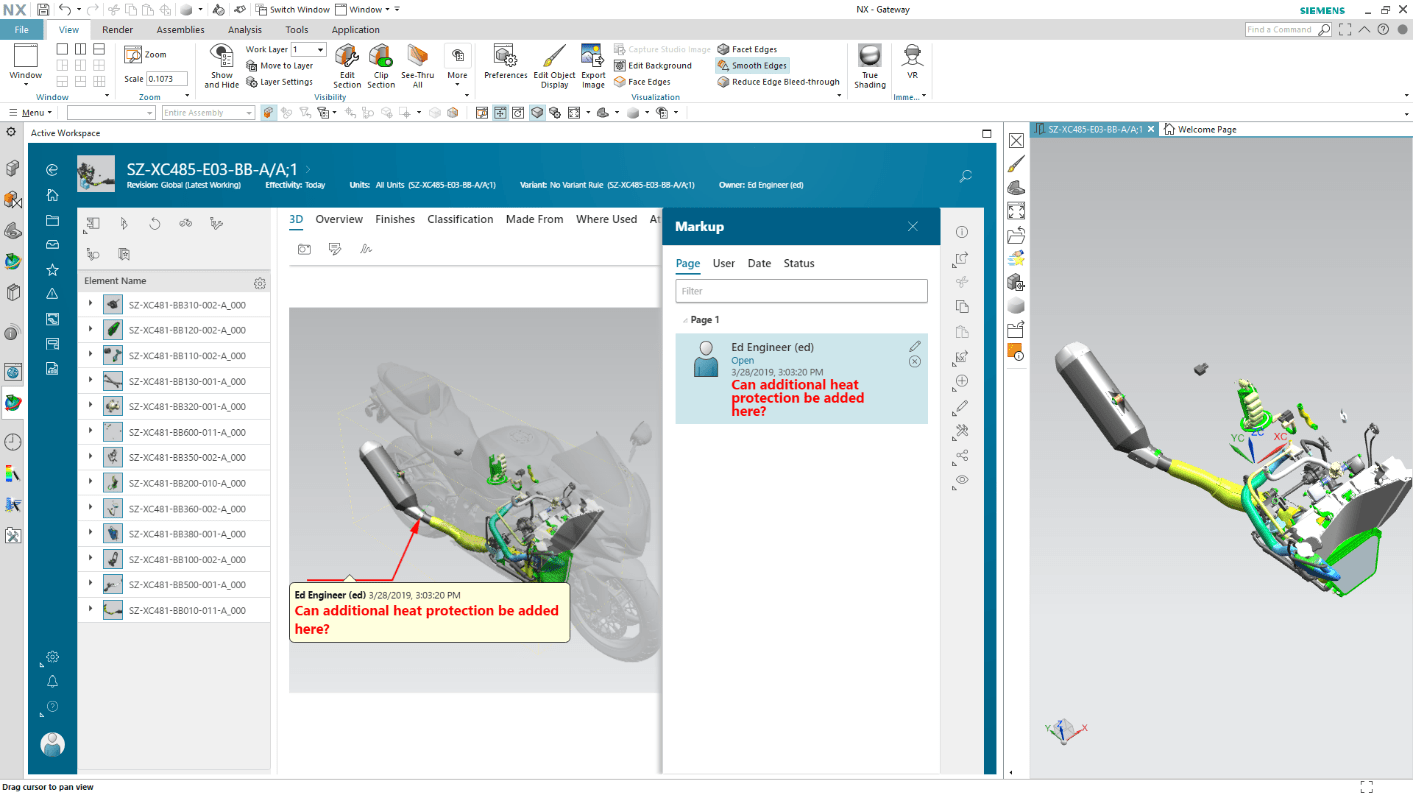Switch to the Assemblies ribbon tab
Viewport: 1413px width, 795px height.
(180, 30)
